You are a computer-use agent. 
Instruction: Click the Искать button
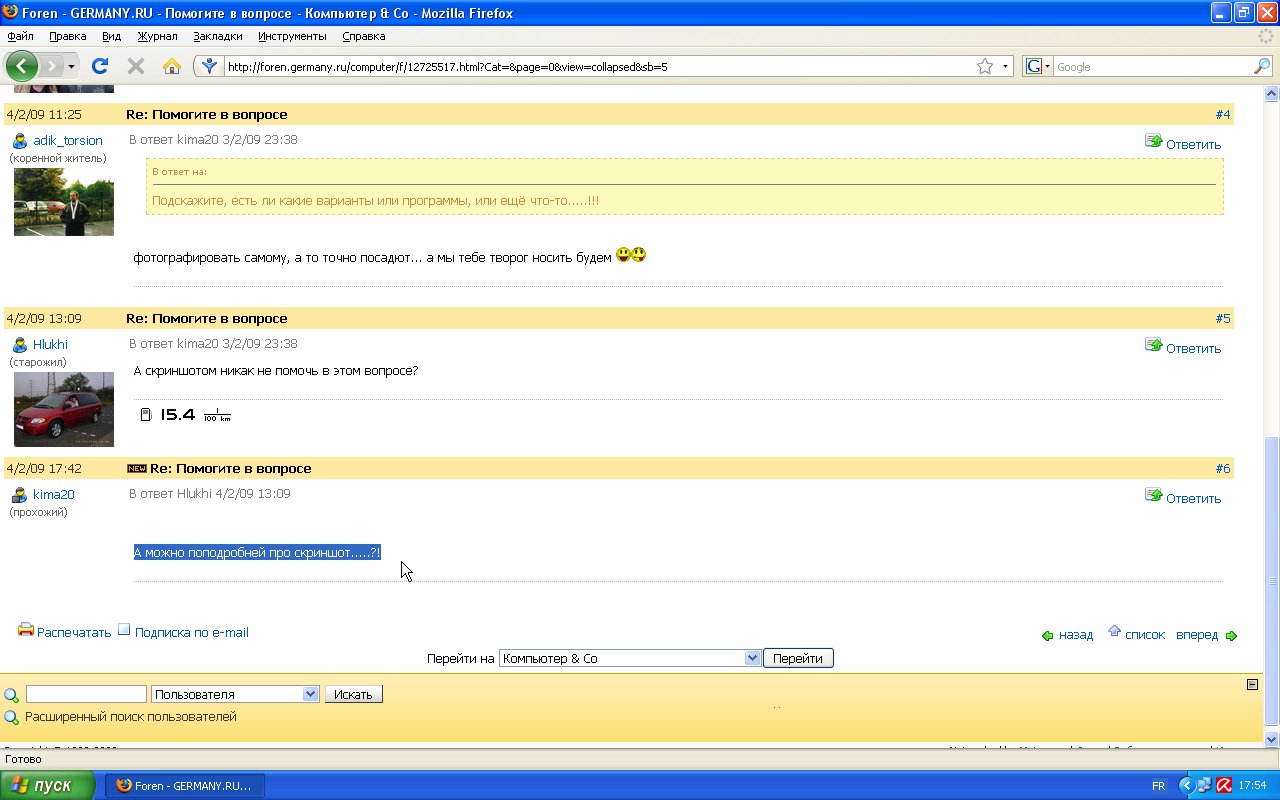(353, 694)
